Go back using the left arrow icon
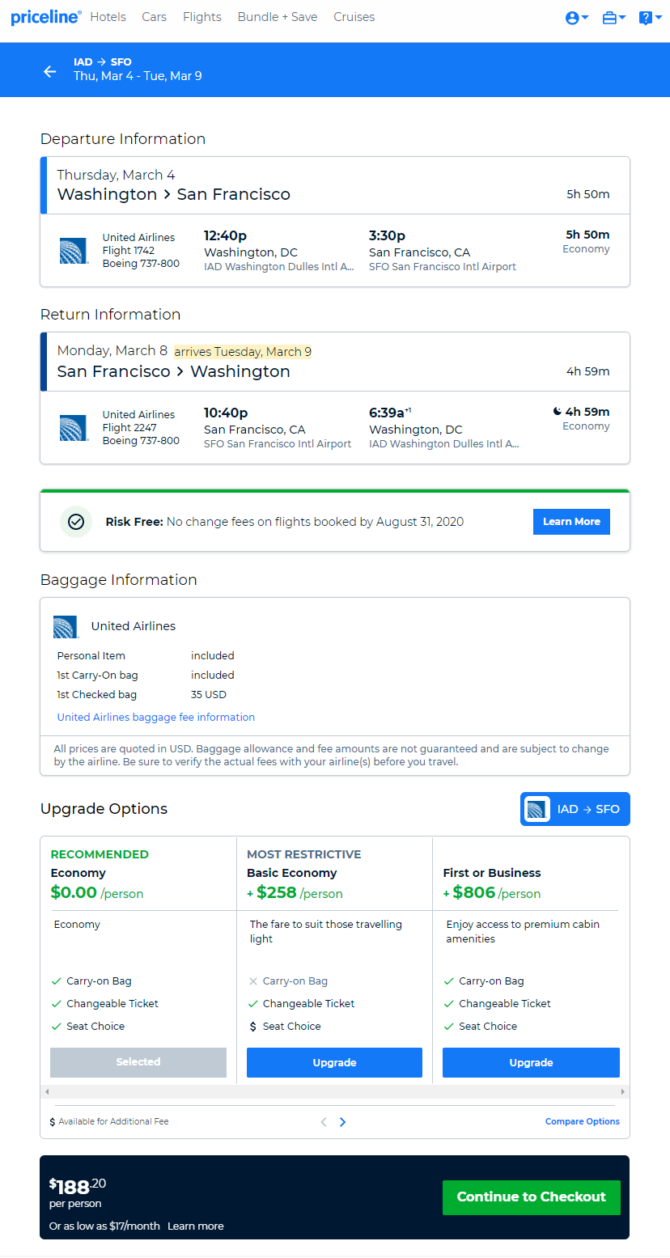The height and width of the screenshot is (1258, 670). pyautogui.click(x=50, y=71)
